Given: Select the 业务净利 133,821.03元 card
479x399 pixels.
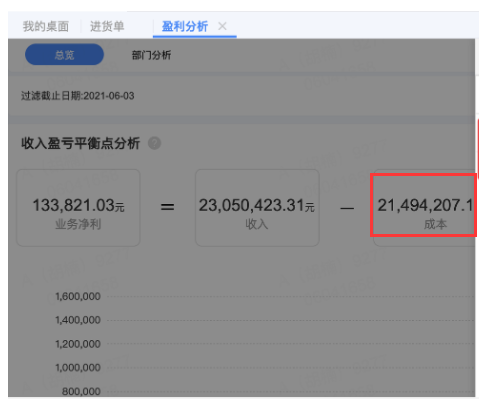Looking at the screenshot, I should (78, 208).
